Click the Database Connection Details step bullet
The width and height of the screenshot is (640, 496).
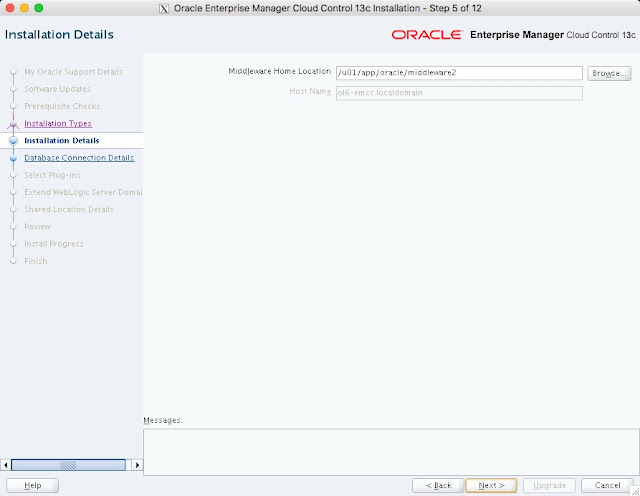[13, 158]
